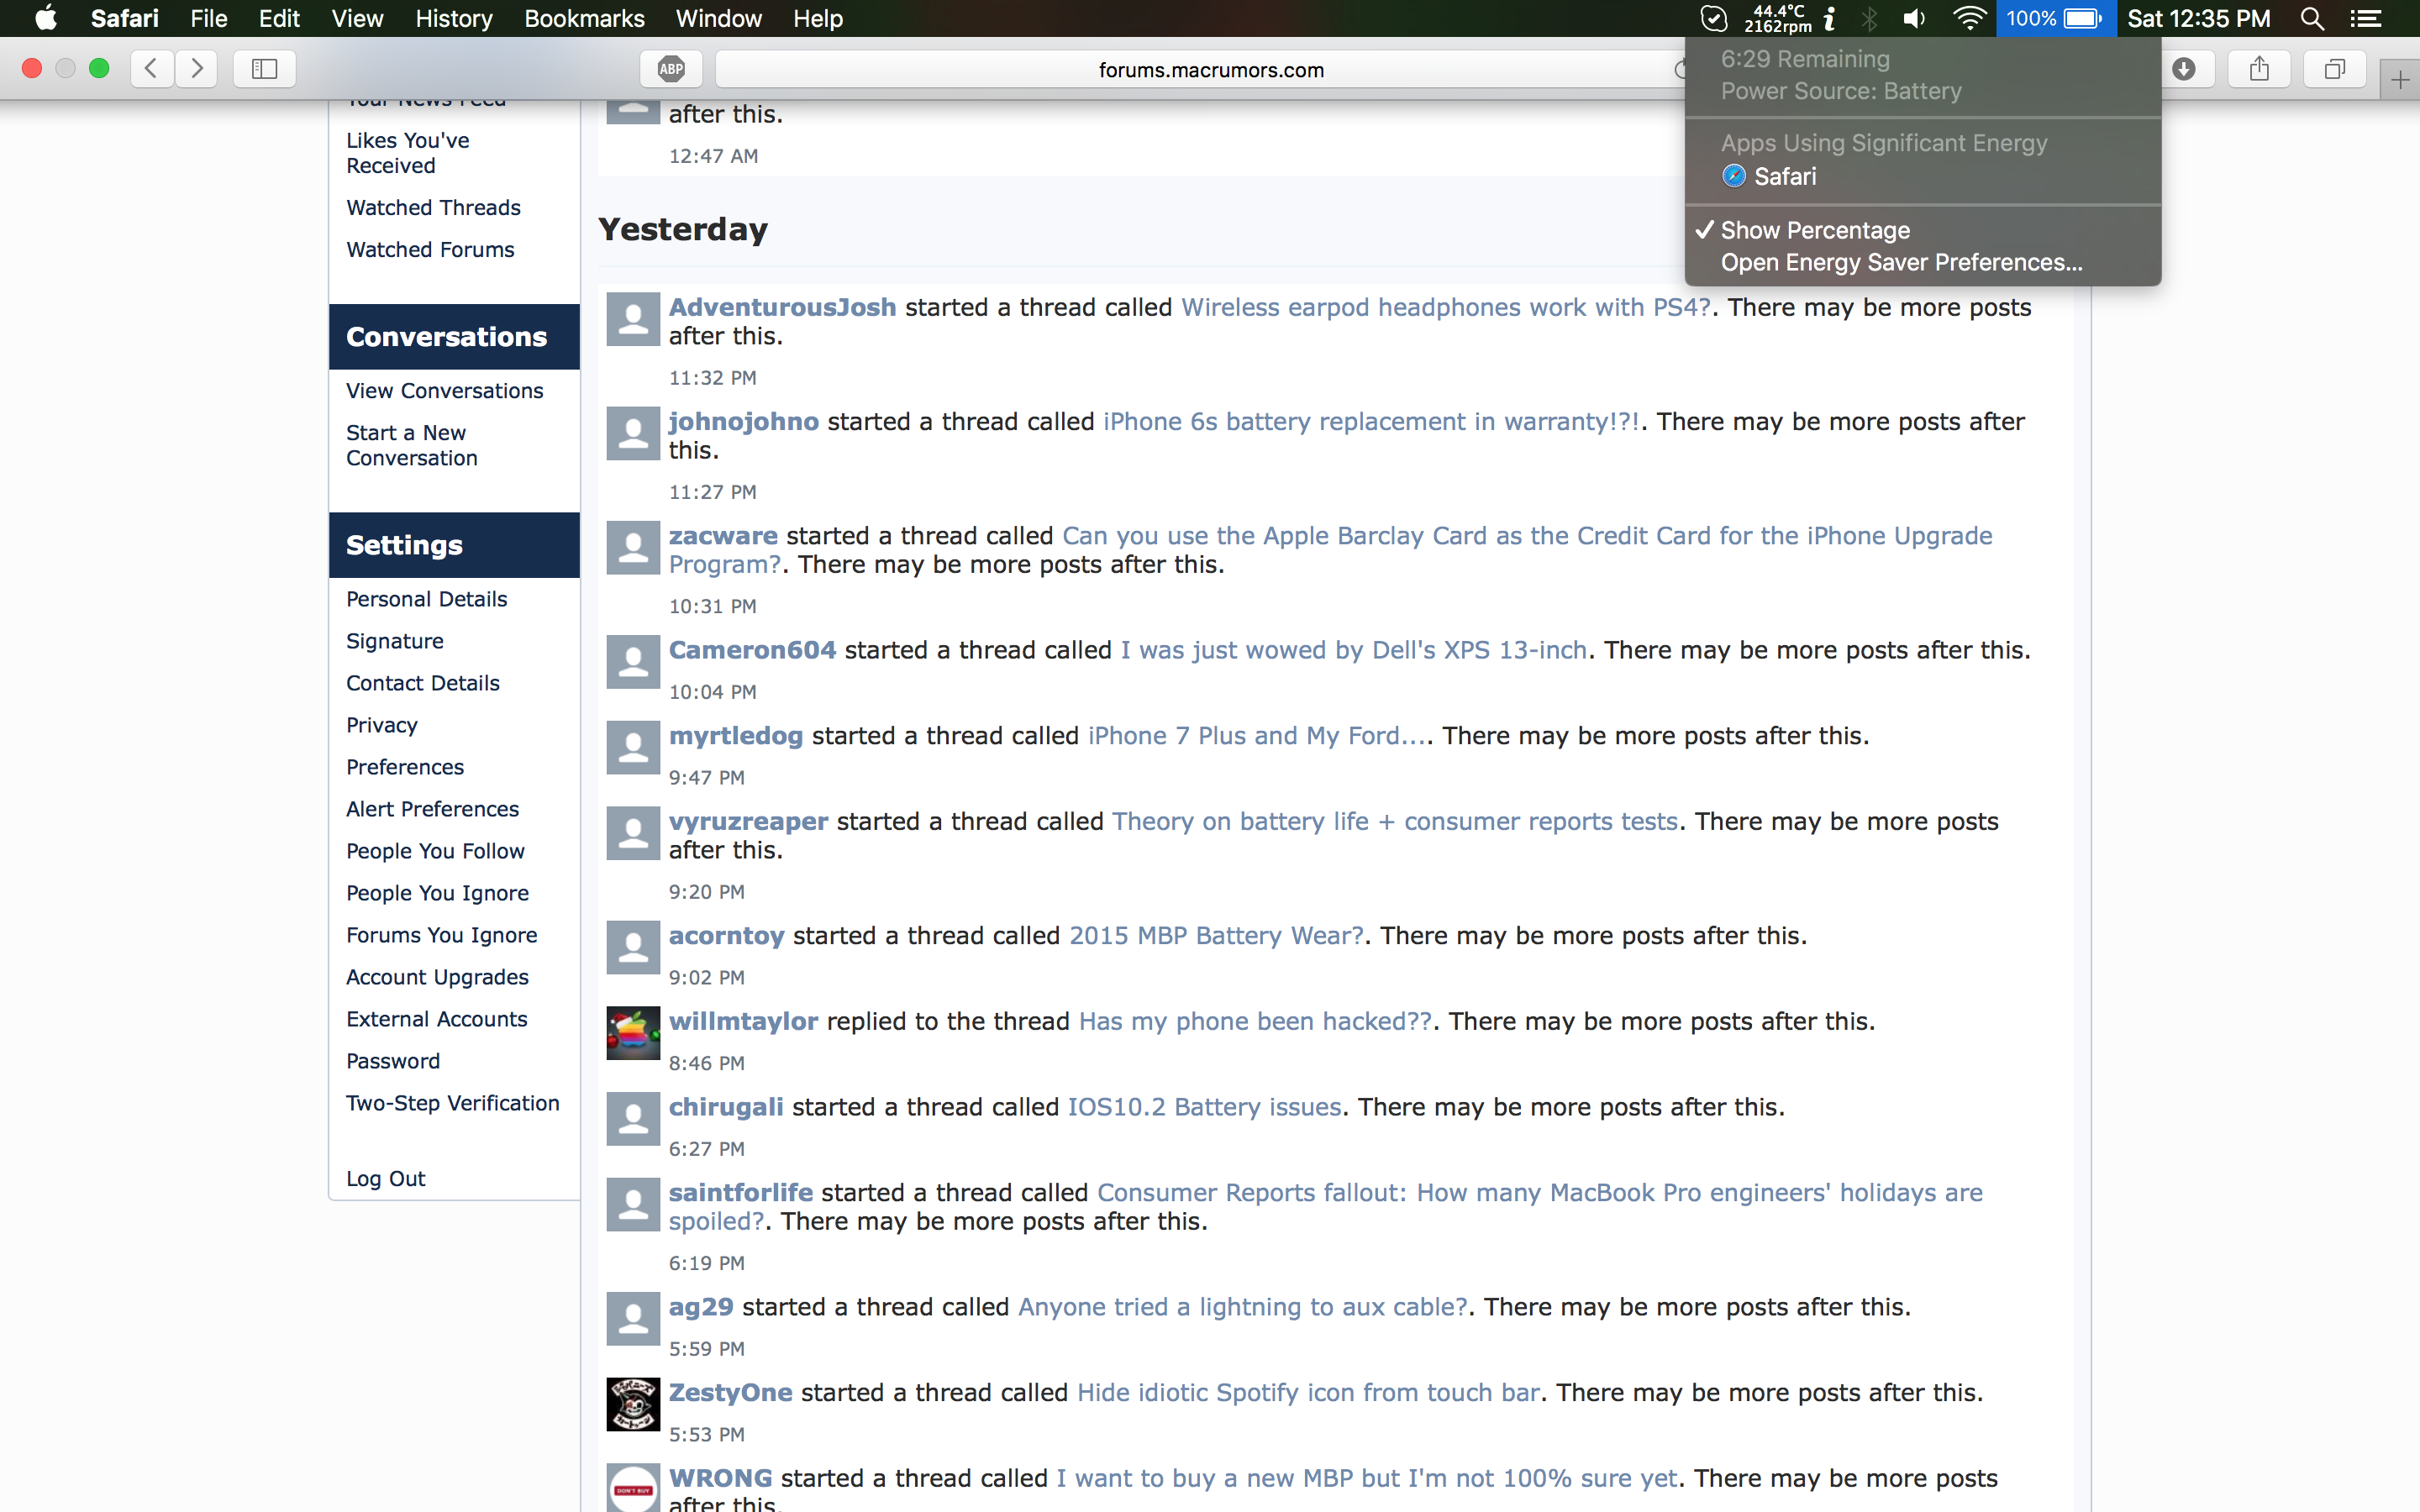This screenshot has height=1512, width=2420.
Task: Show Safari downloads
Action: pos(2184,68)
